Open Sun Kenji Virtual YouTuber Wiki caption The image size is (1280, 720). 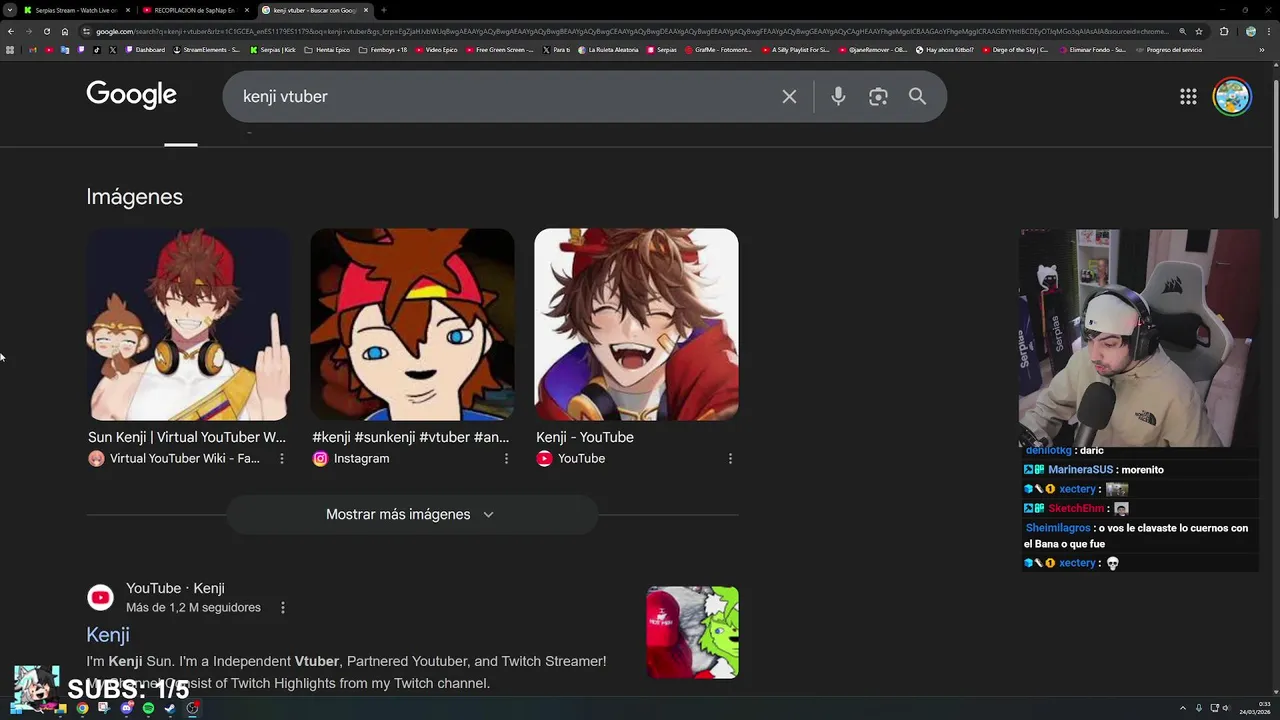click(187, 437)
